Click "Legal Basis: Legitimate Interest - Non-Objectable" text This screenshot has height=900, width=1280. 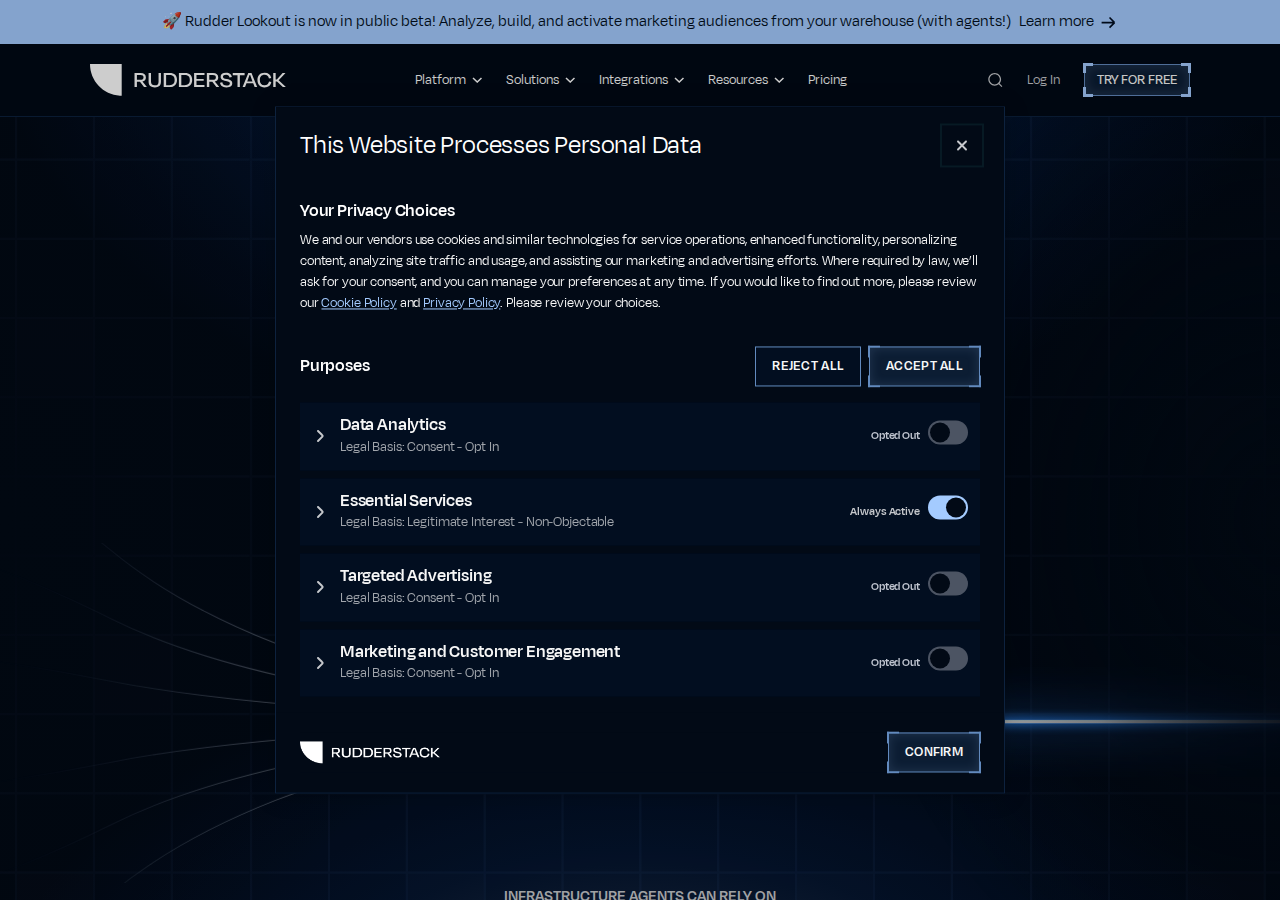coord(477,522)
